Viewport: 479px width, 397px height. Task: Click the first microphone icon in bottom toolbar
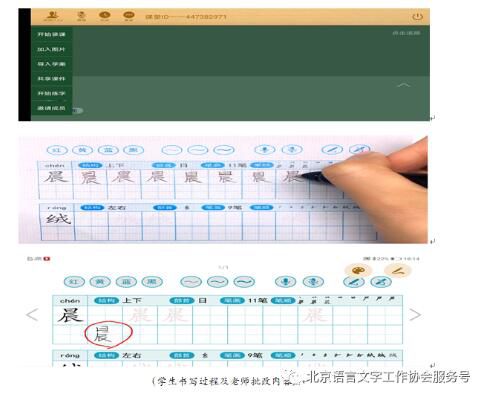[285, 282]
